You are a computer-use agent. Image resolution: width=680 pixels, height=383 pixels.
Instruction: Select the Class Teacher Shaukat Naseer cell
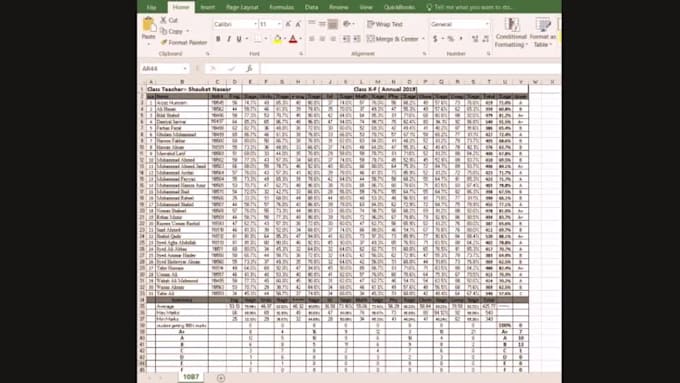coord(194,89)
